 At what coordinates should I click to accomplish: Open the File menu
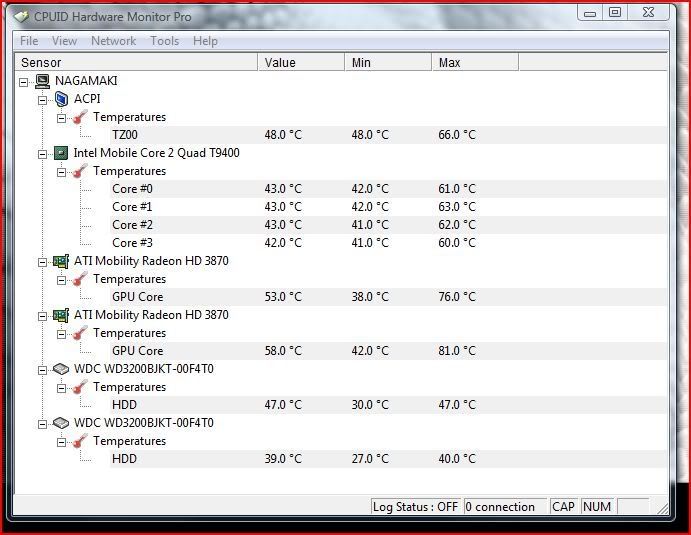pyautogui.click(x=29, y=41)
